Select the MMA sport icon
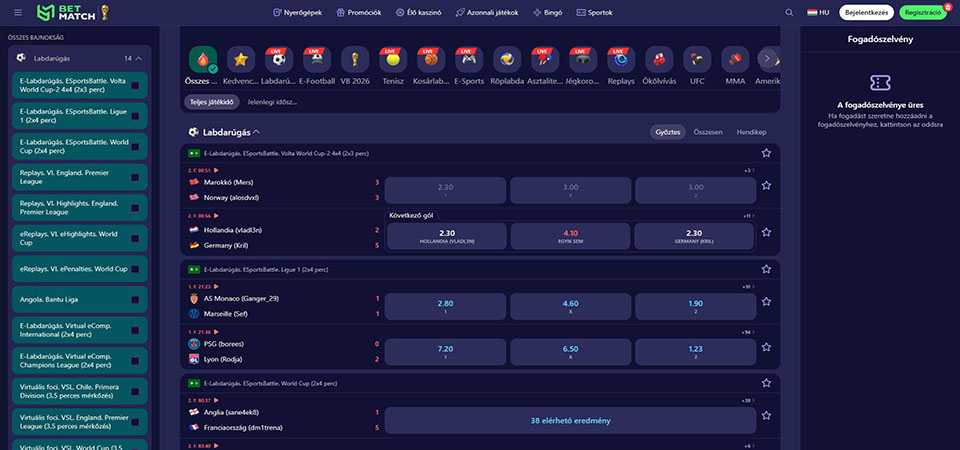960x450 pixels. [735, 59]
